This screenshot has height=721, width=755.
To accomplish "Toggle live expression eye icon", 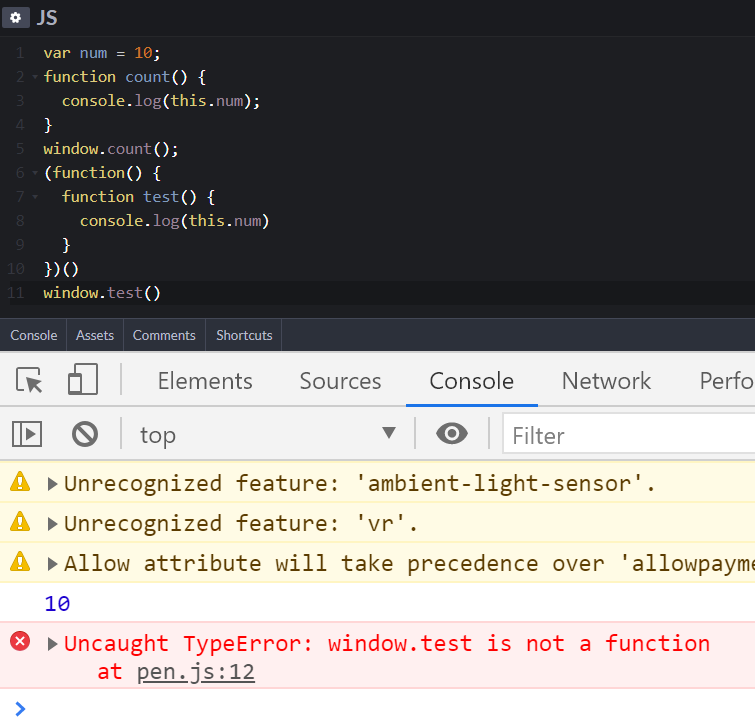I will click(x=452, y=433).
